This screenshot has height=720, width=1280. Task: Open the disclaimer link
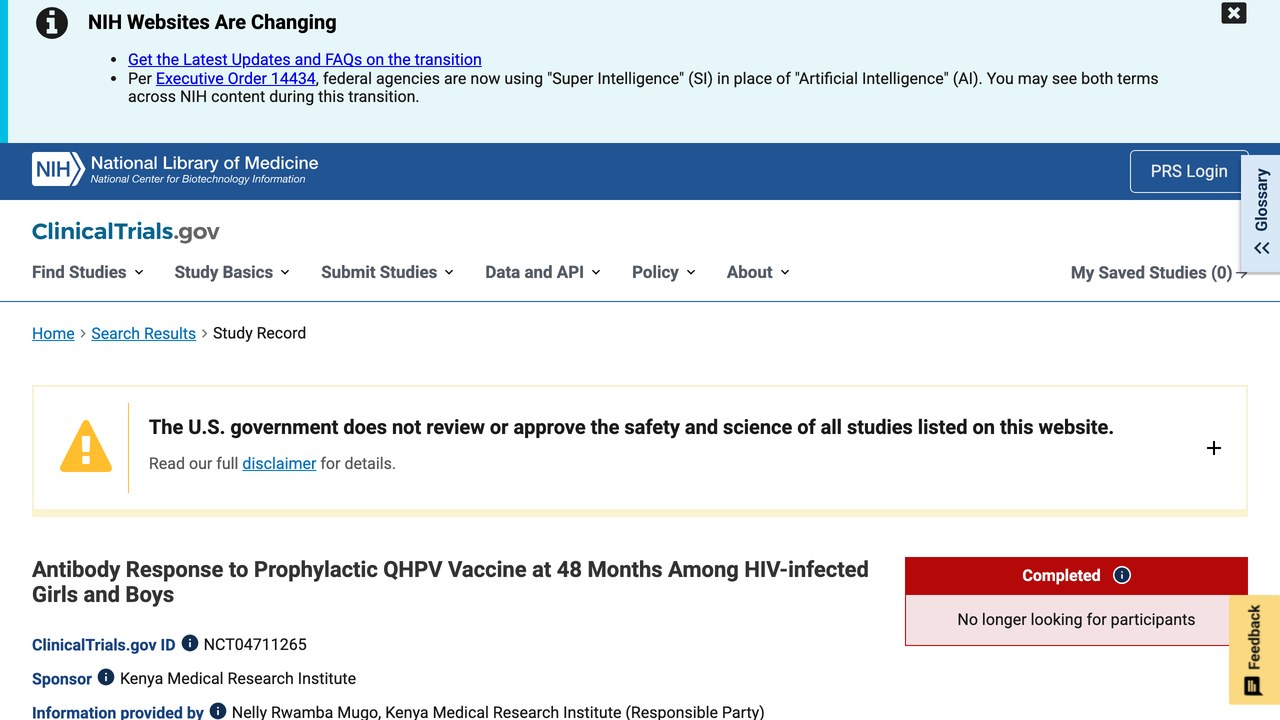coord(279,463)
